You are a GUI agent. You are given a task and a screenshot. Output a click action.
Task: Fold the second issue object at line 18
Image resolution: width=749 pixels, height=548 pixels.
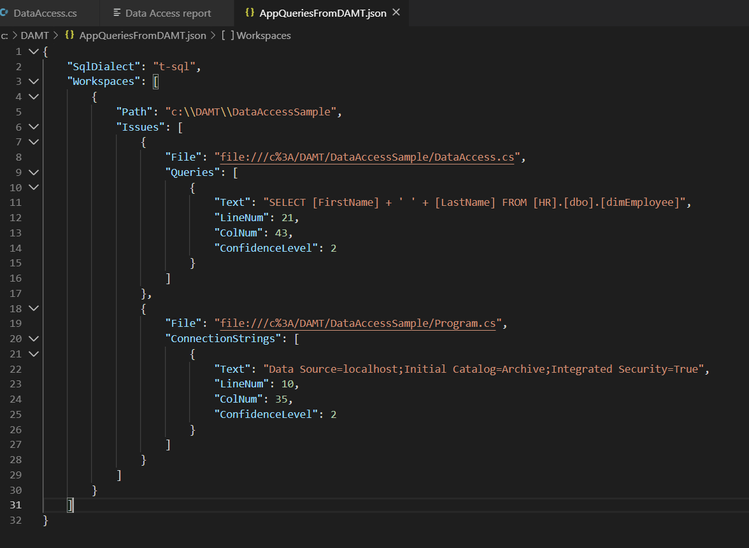(x=34, y=309)
